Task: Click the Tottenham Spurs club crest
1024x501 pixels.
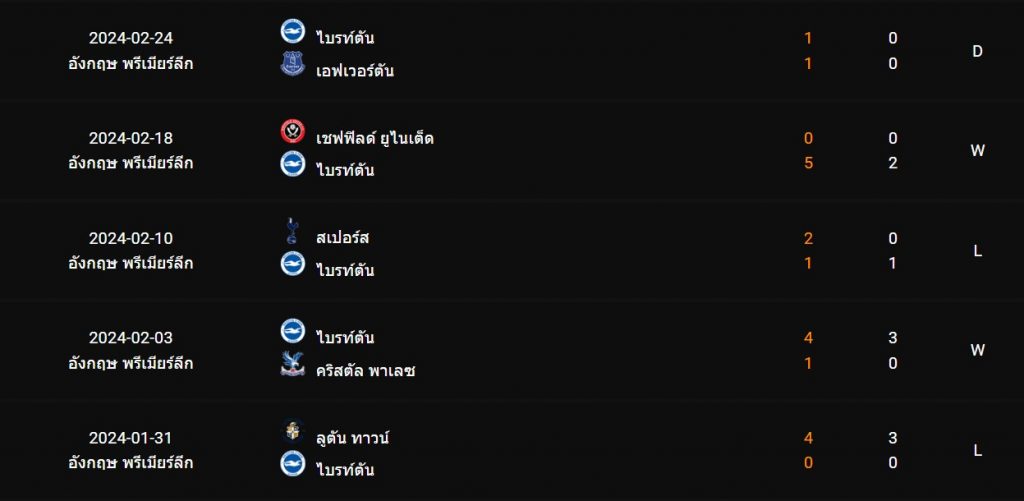Action: tap(292, 232)
